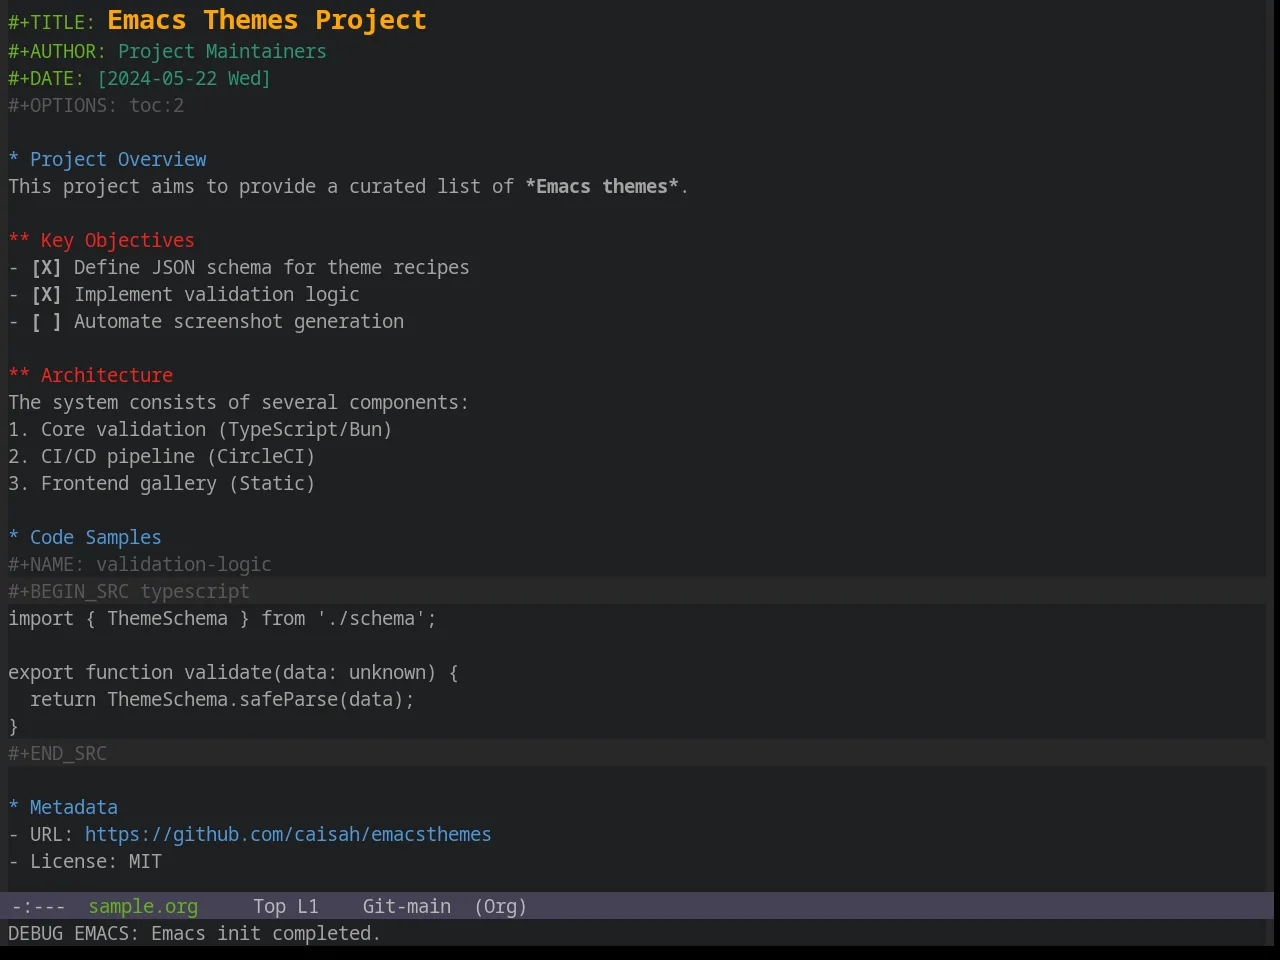
Task: Click the '#+NAME: validation-logic' line
Action: [140, 565]
